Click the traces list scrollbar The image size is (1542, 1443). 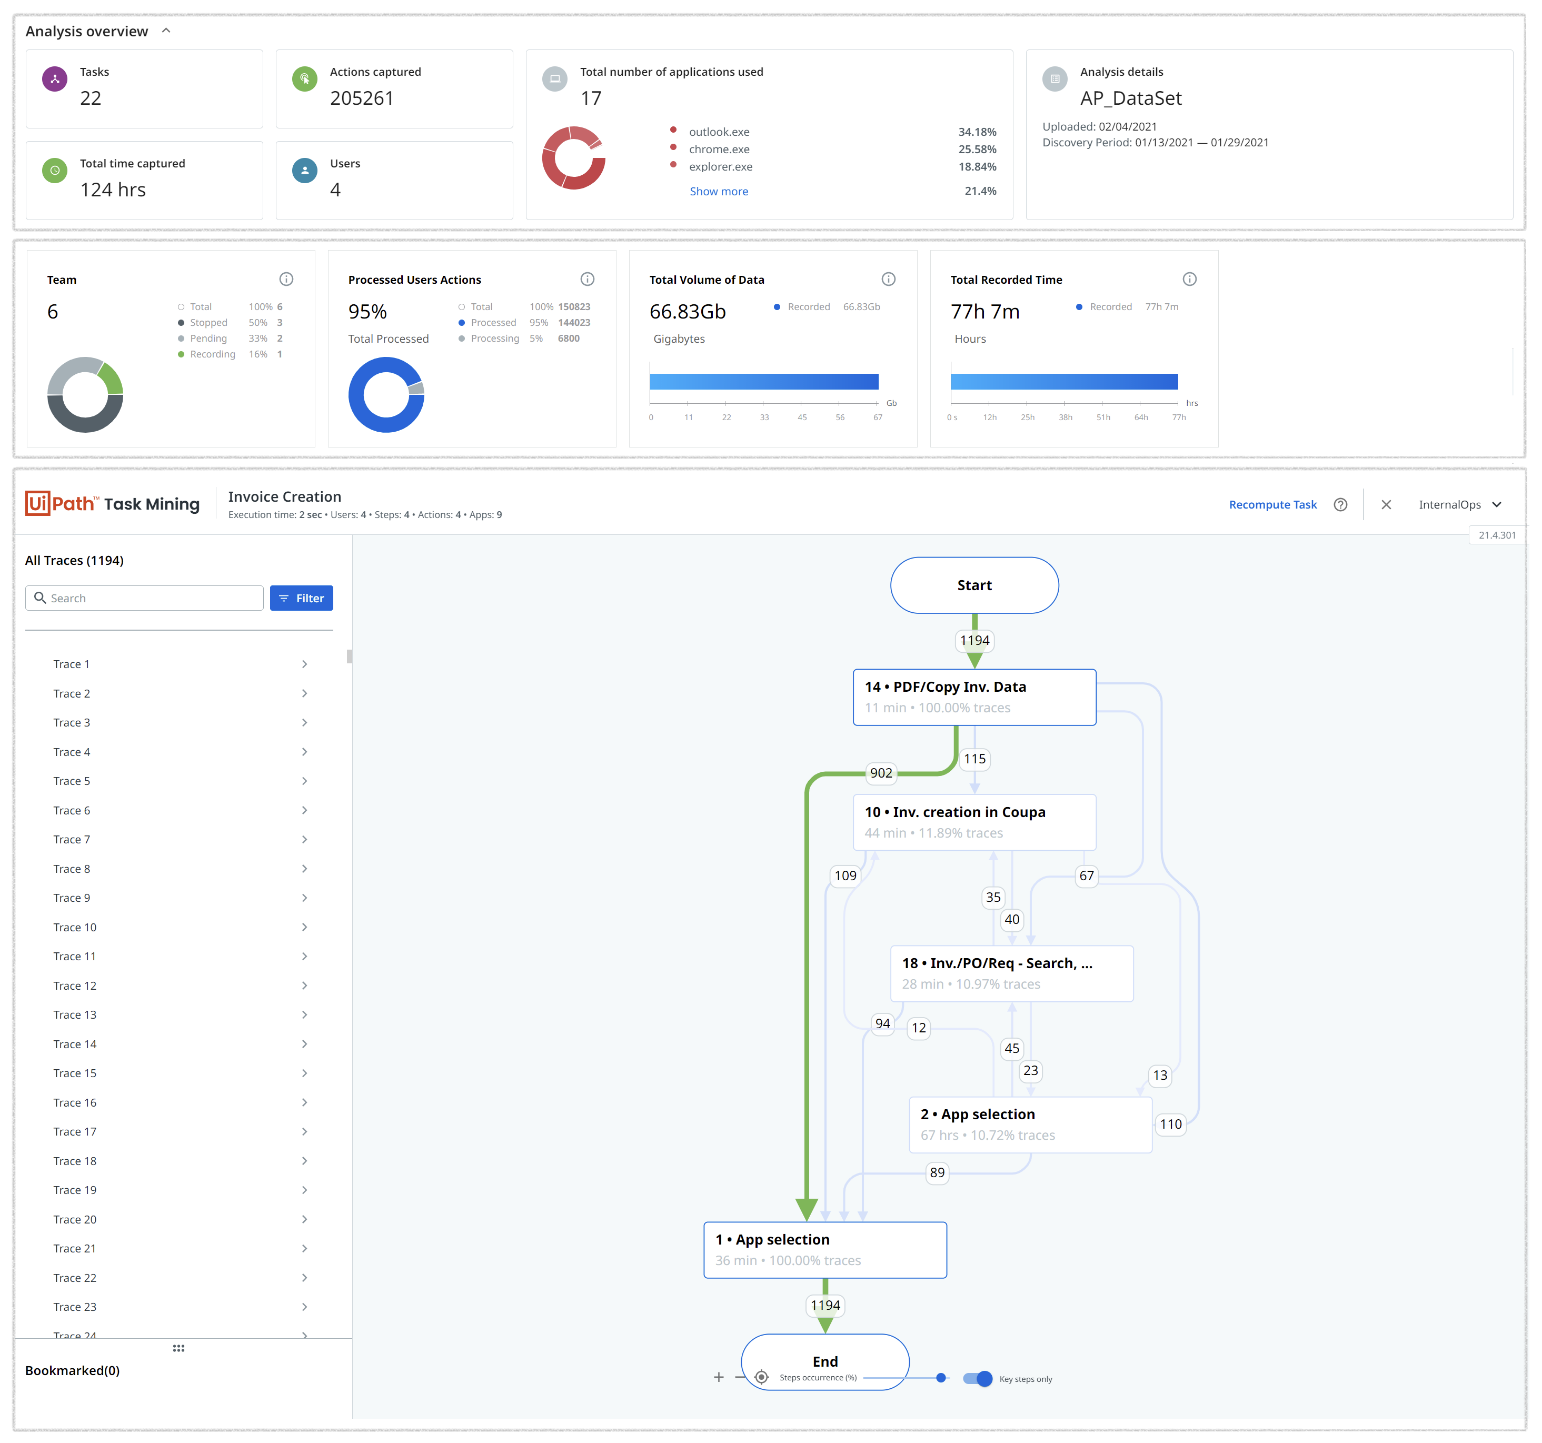click(x=350, y=656)
